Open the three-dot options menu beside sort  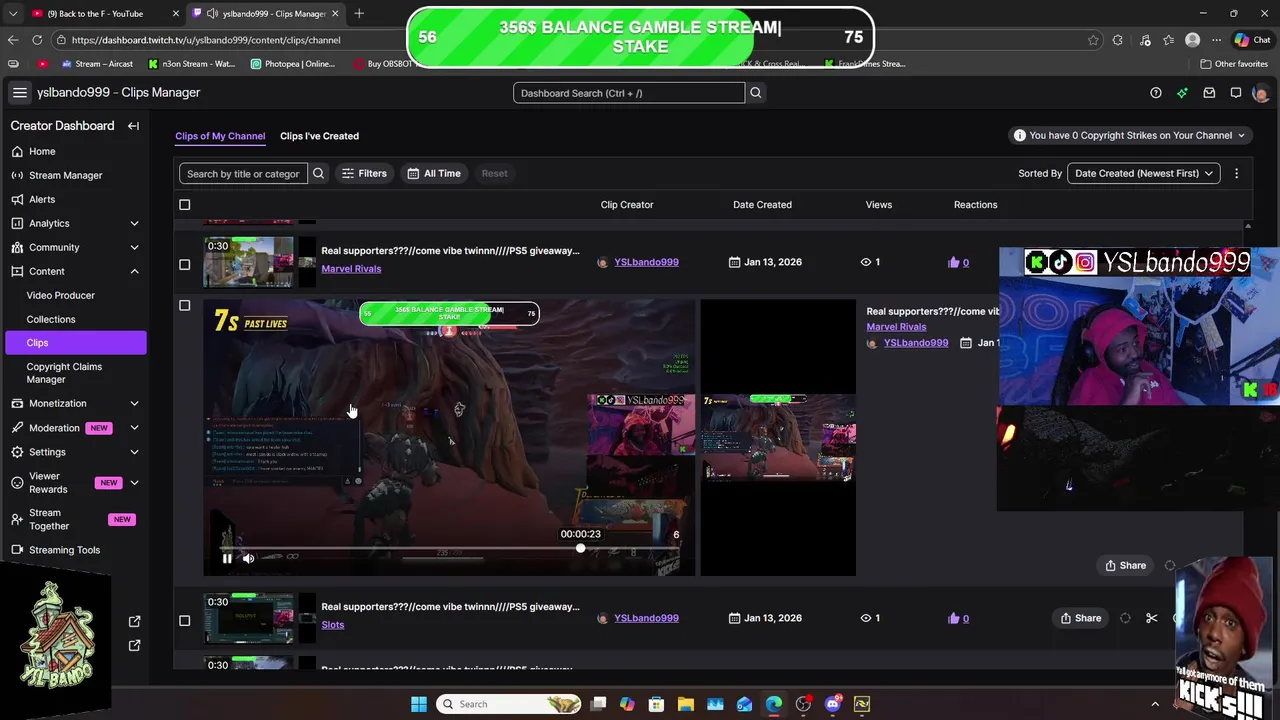(x=1236, y=174)
